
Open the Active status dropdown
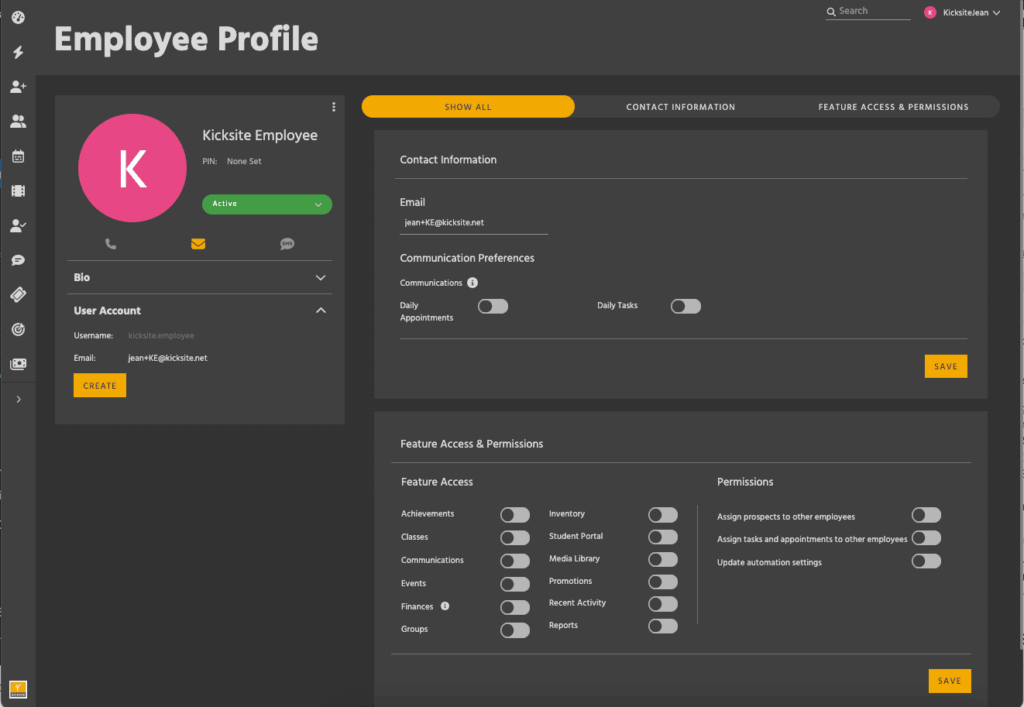coord(267,204)
